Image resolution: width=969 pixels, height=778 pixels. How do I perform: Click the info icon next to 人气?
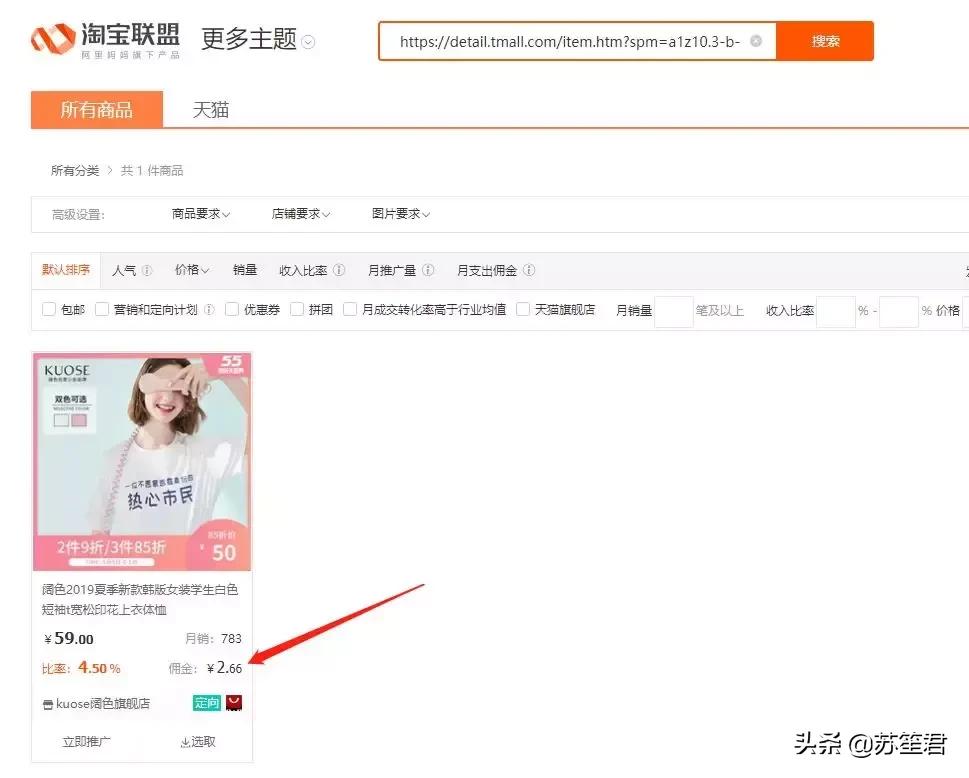click(147, 270)
